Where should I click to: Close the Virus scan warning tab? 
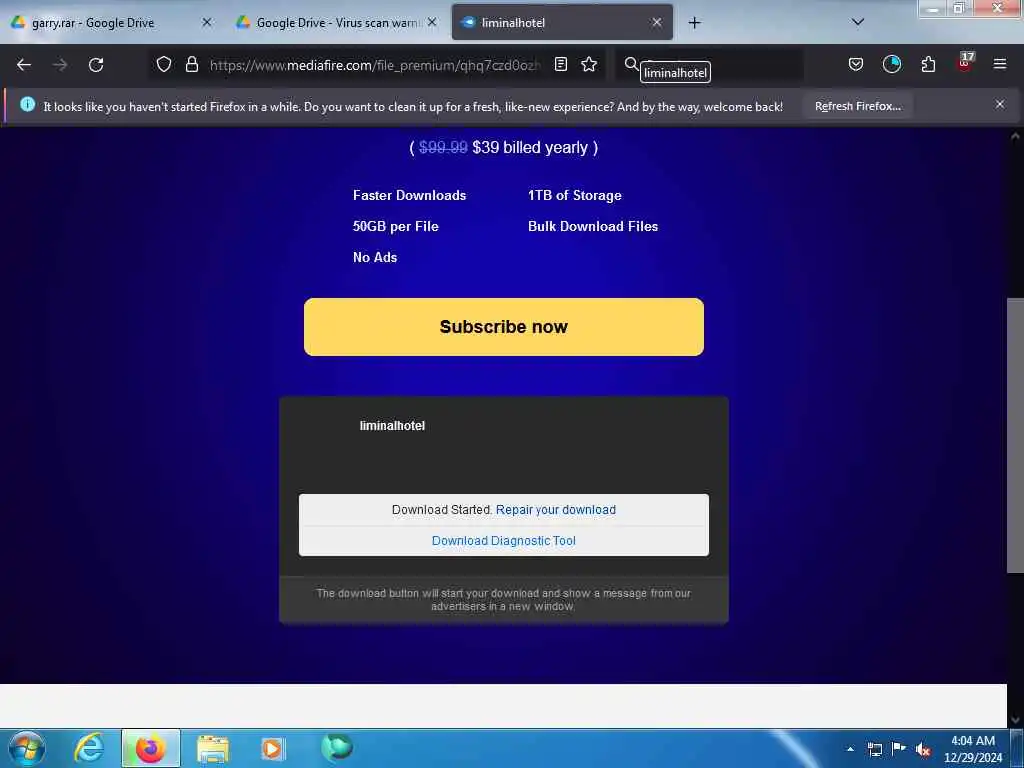click(x=432, y=22)
